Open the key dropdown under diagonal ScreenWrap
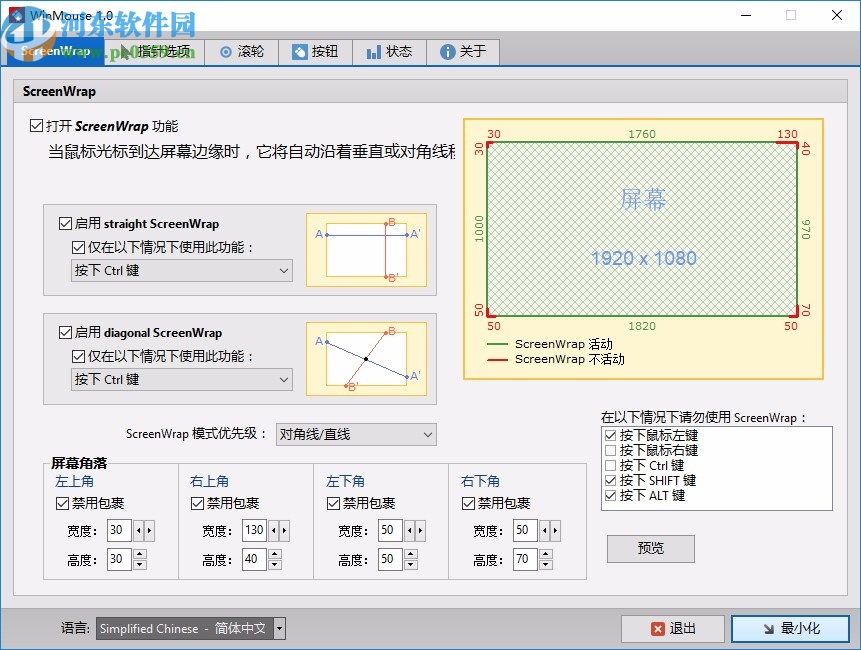This screenshot has width=861, height=650. [182, 379]
